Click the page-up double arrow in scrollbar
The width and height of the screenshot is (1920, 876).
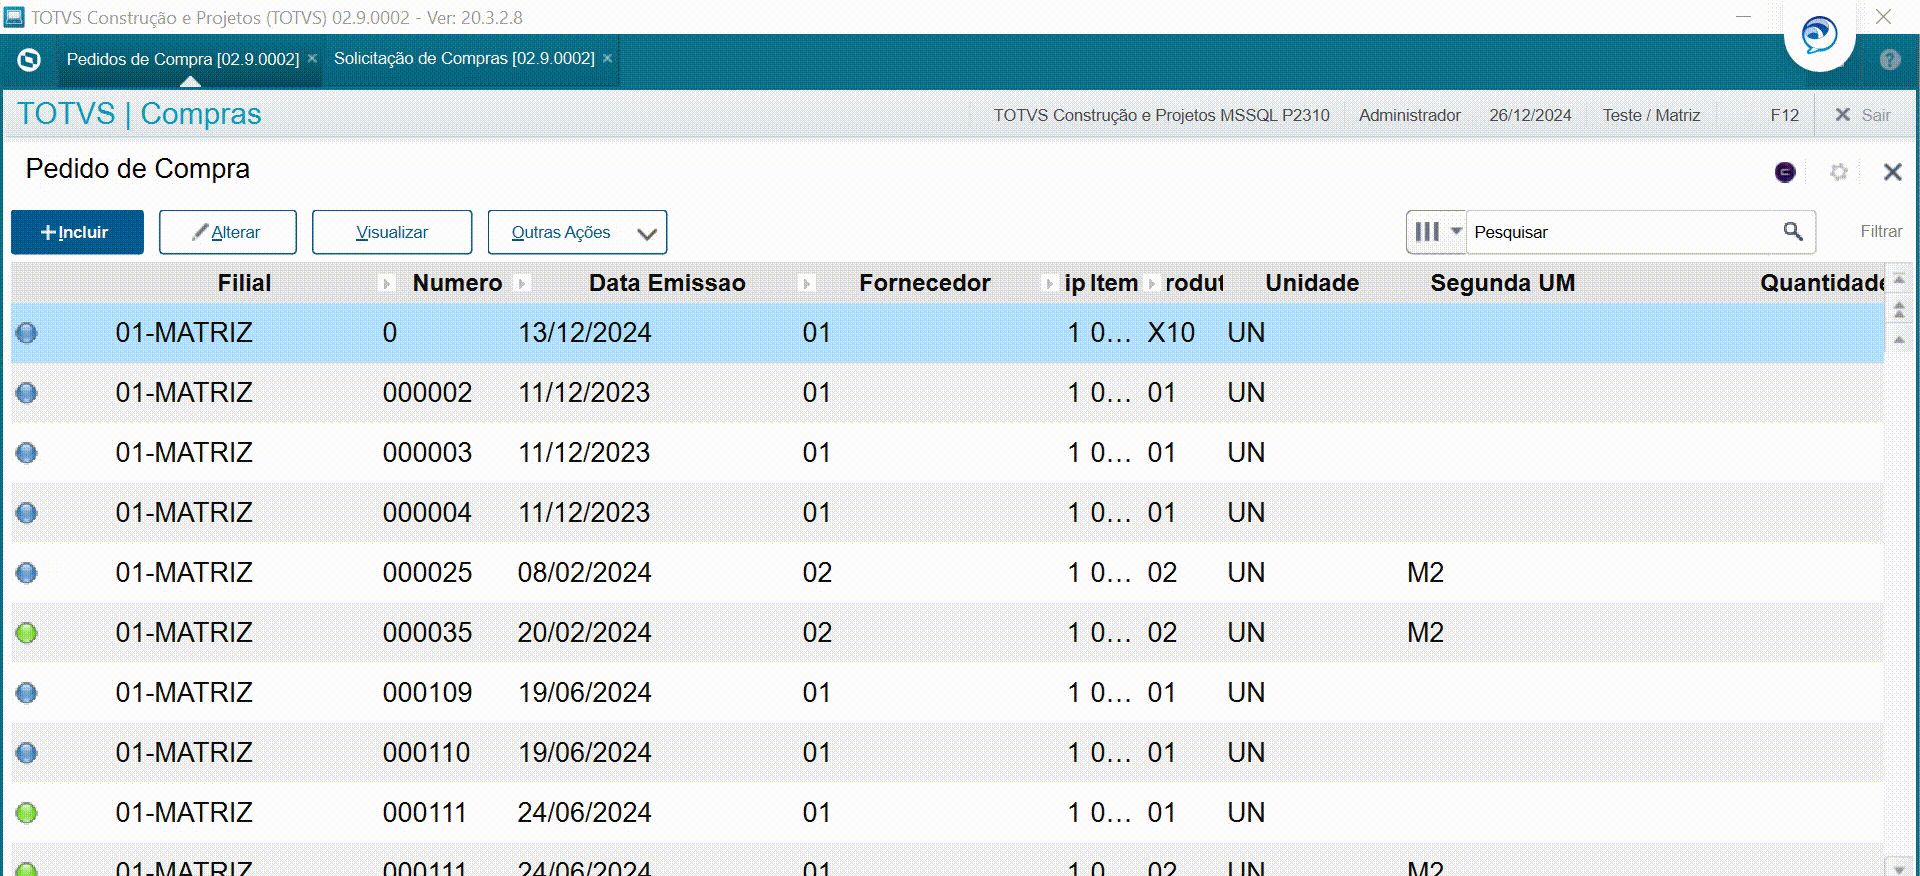(1899, 311)
